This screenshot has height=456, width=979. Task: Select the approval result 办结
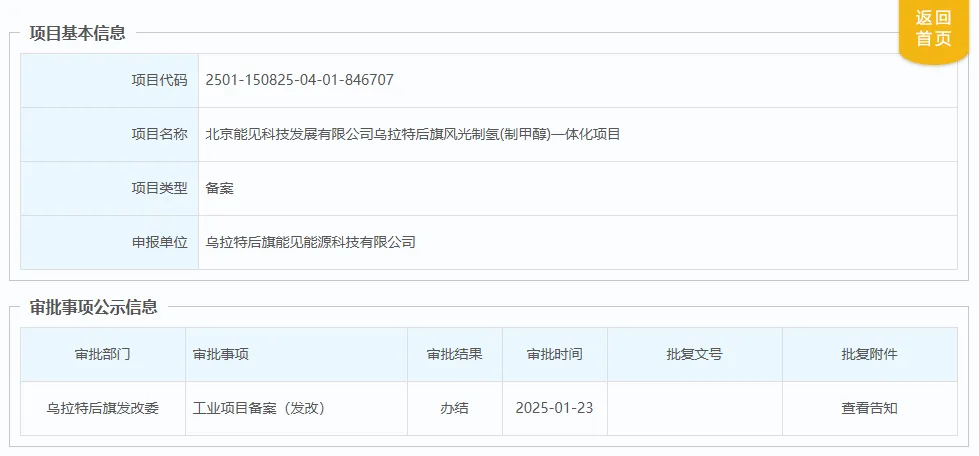(x=455, y=409)
